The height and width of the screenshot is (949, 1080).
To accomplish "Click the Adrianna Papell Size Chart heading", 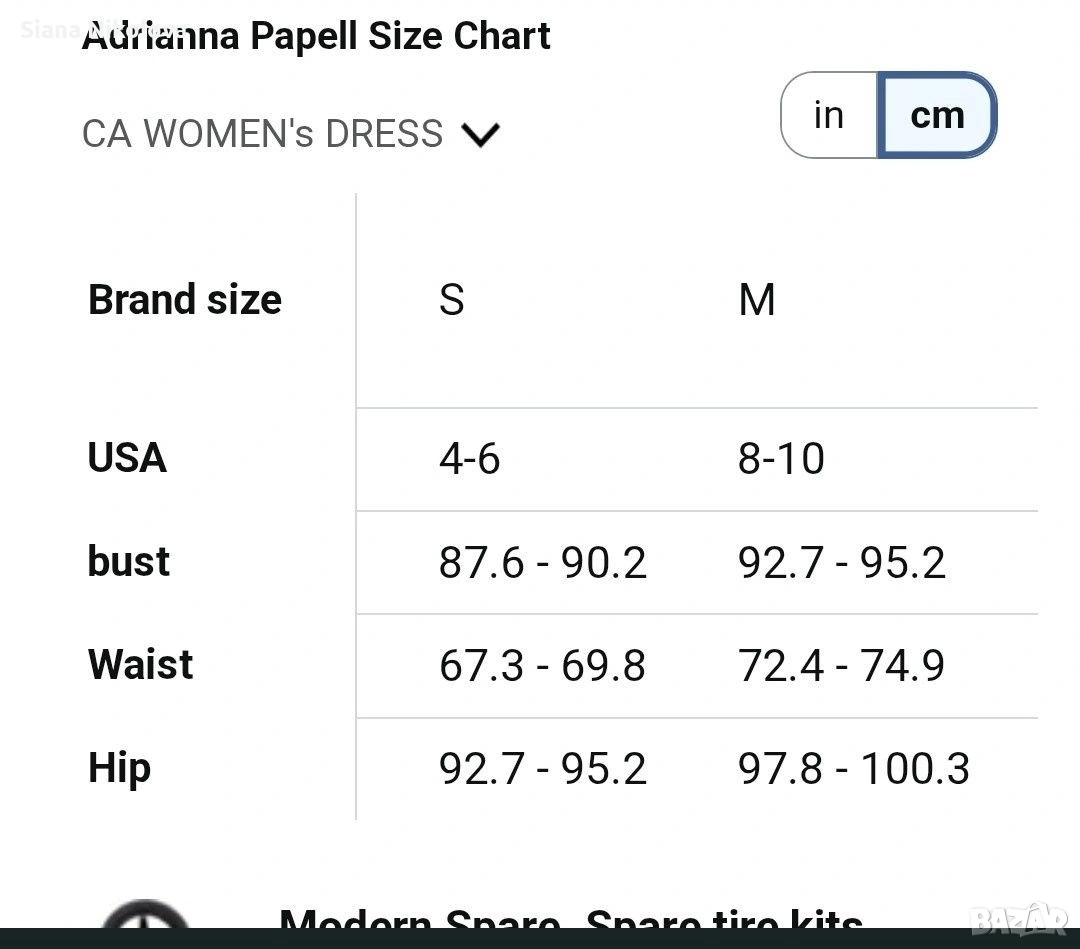I will click(x=316, y=37).
